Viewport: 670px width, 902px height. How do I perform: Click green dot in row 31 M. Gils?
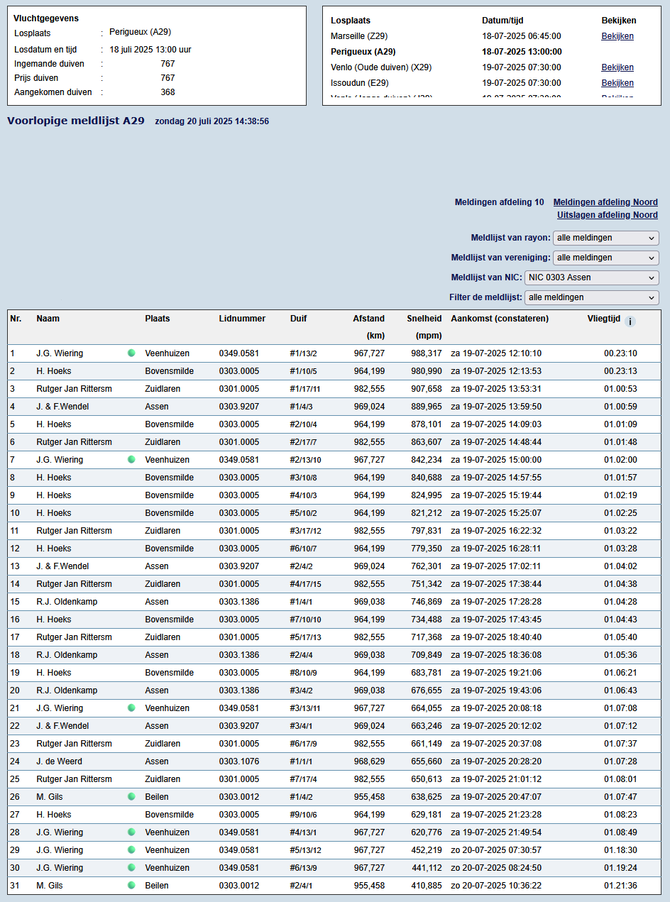(131, 885)
